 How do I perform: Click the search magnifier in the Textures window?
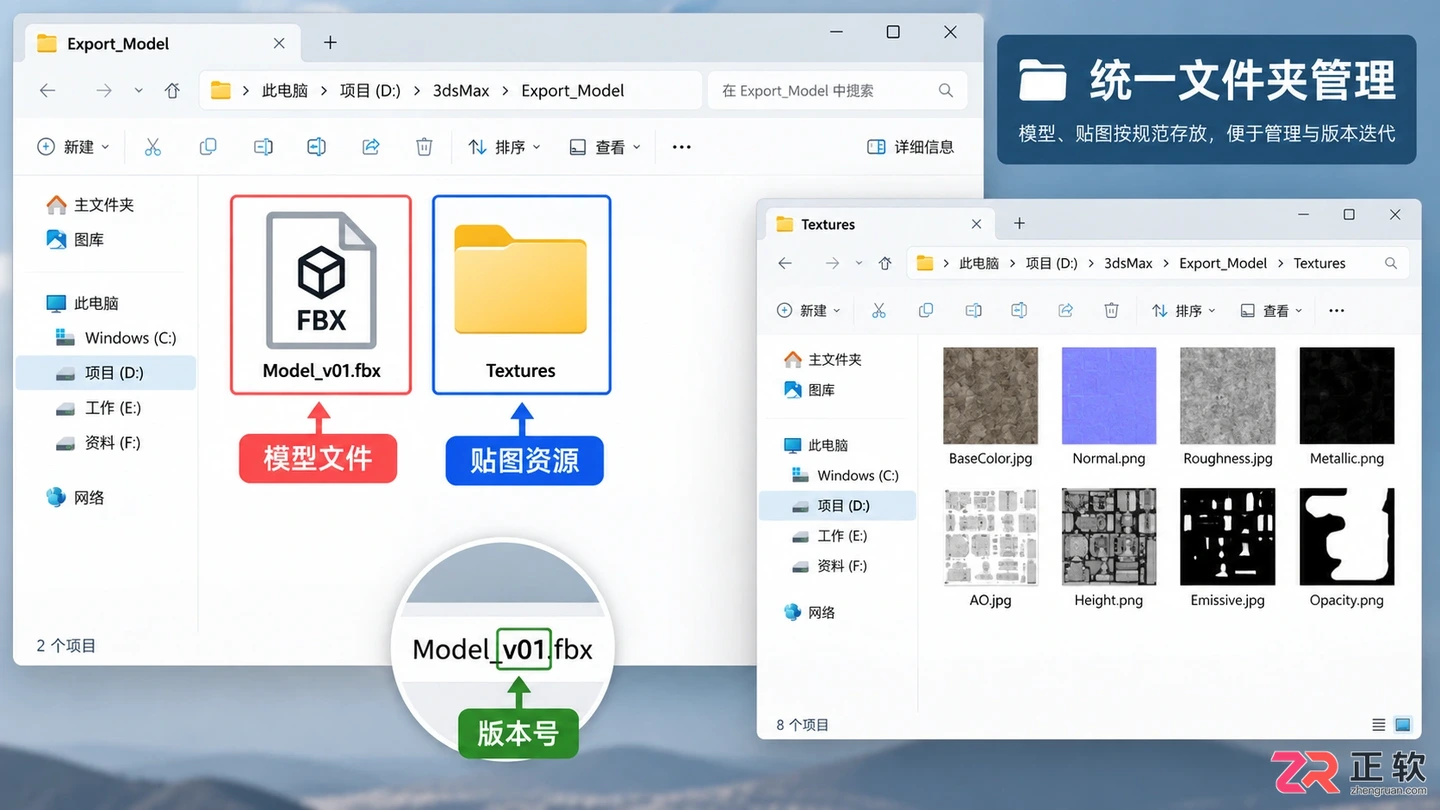[x=1391, y=264]
